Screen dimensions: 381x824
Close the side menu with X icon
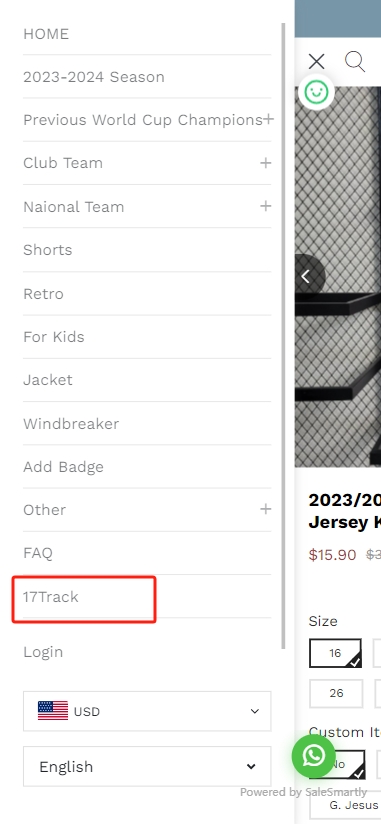click(x=316, y=61)
